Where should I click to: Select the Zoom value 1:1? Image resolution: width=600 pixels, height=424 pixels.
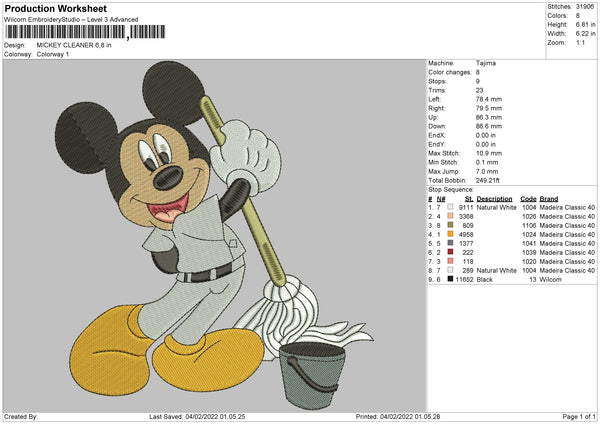[580, 42]
